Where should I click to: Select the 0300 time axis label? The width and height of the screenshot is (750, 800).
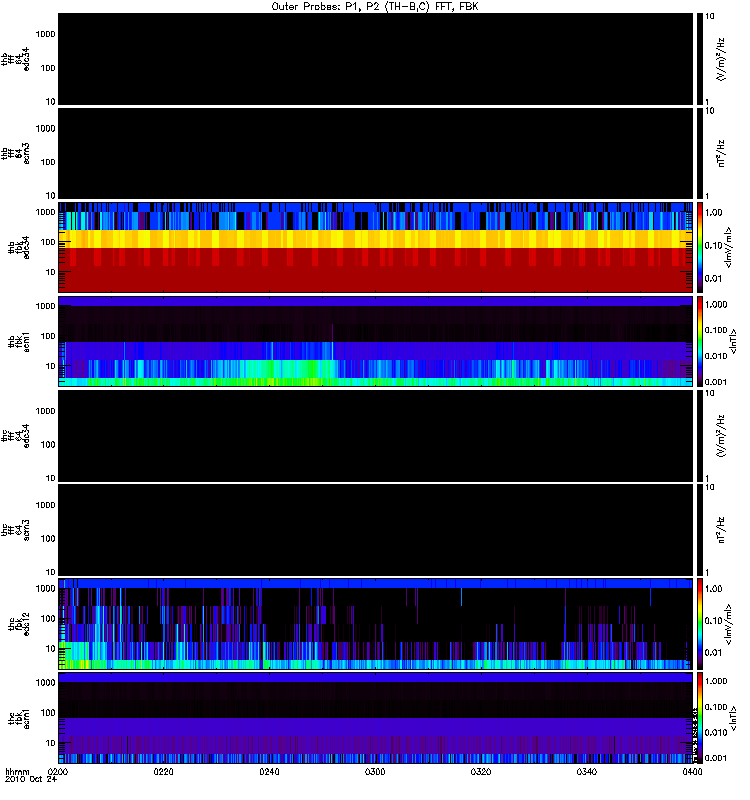coord(375,772)
